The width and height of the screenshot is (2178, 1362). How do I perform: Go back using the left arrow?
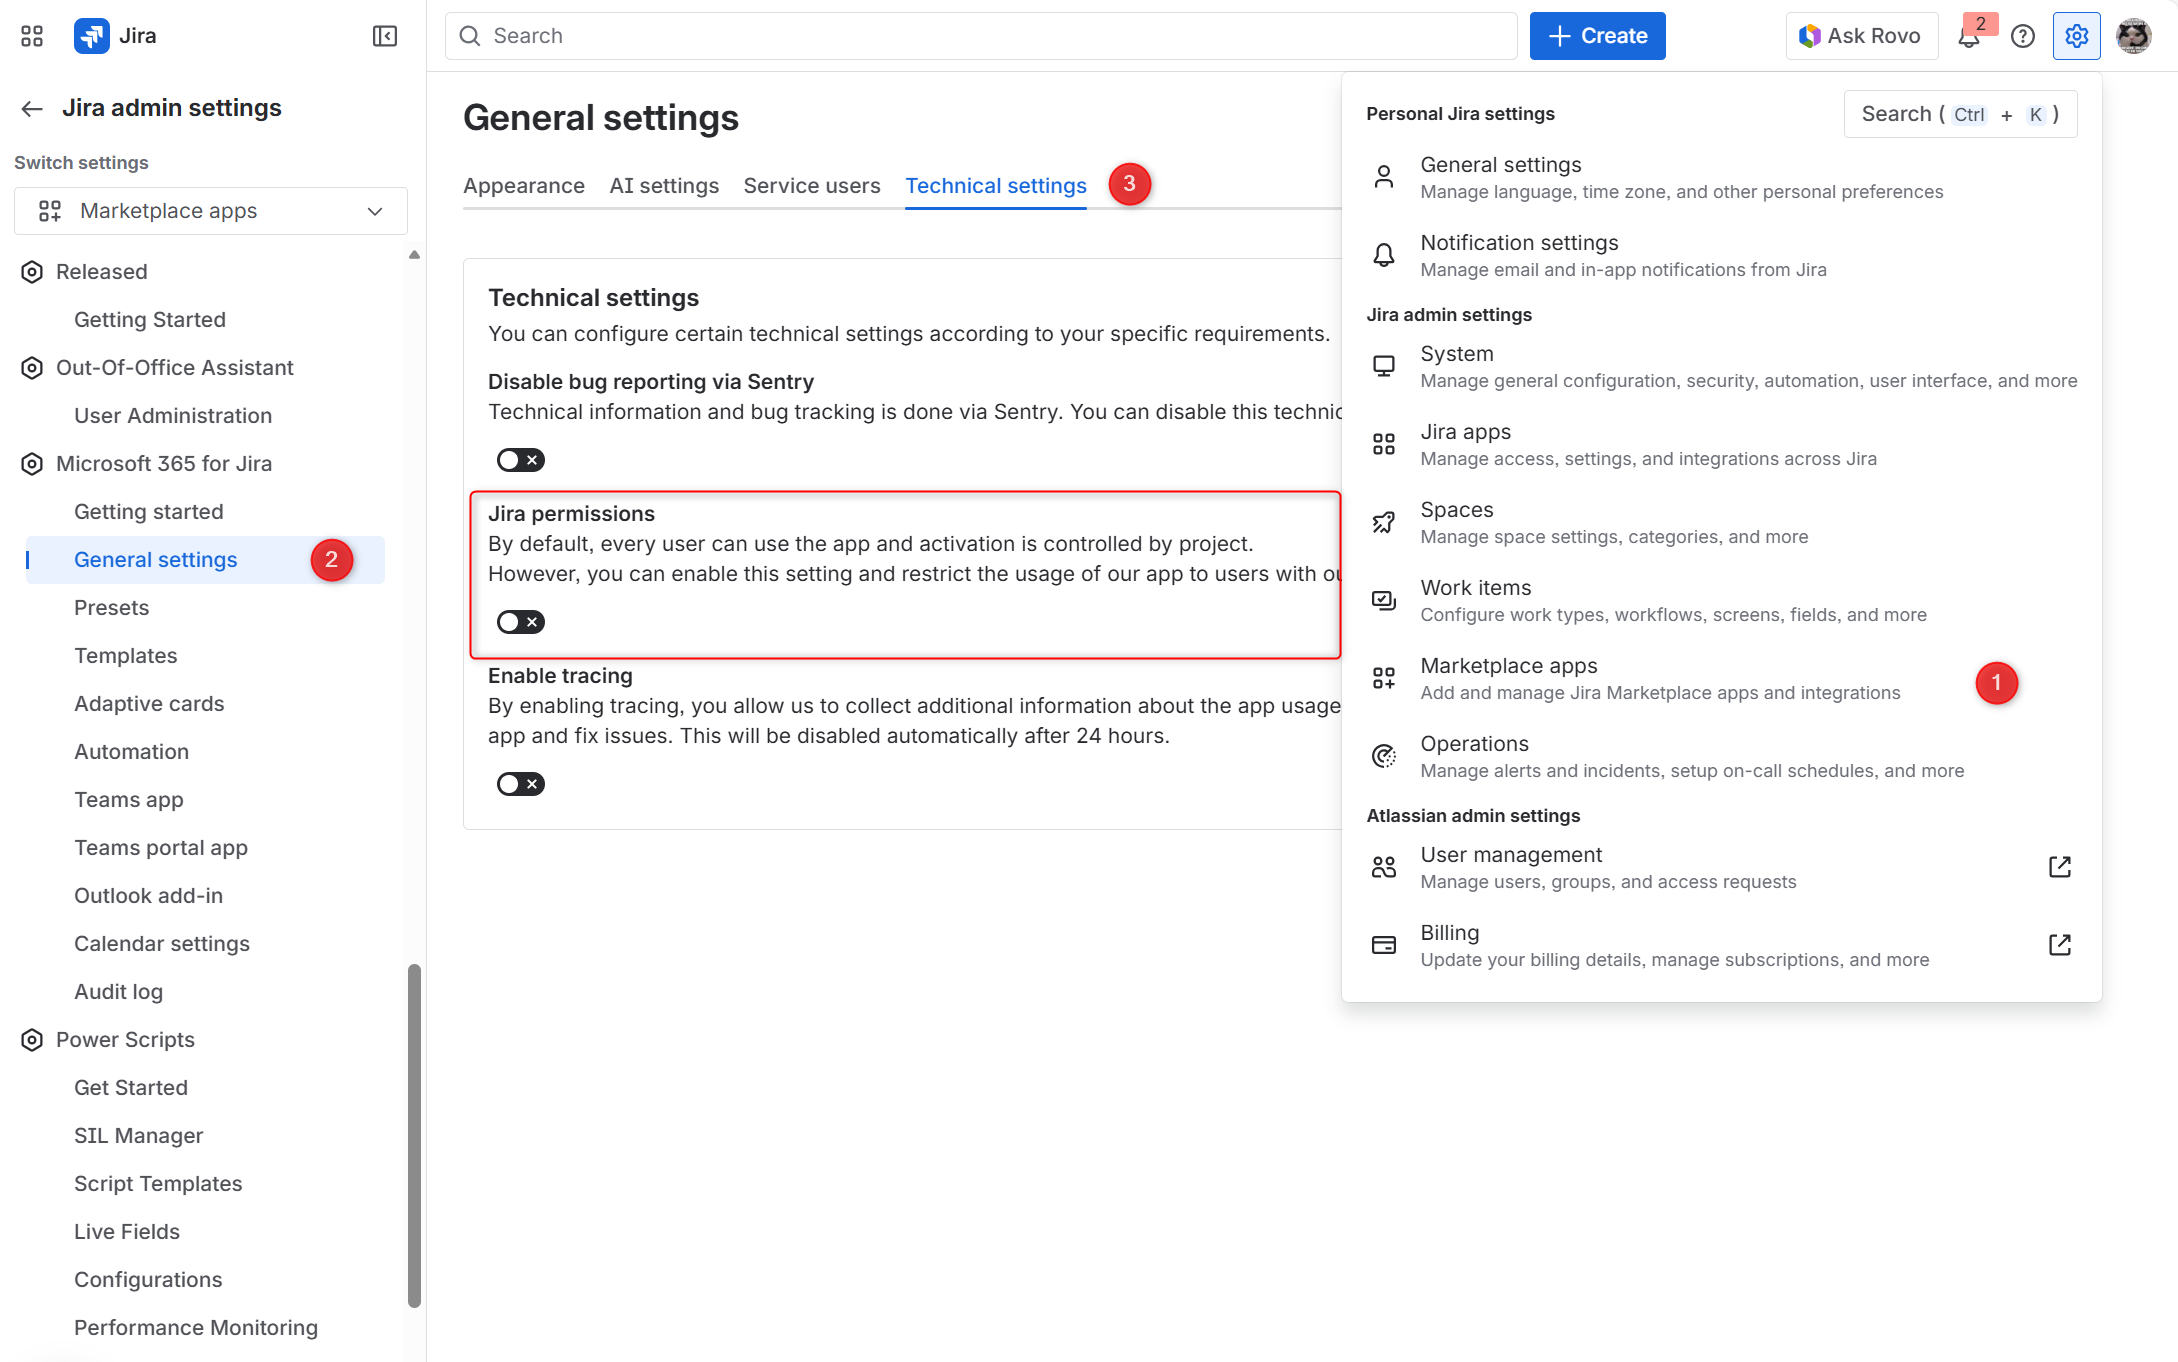(32, 109)
